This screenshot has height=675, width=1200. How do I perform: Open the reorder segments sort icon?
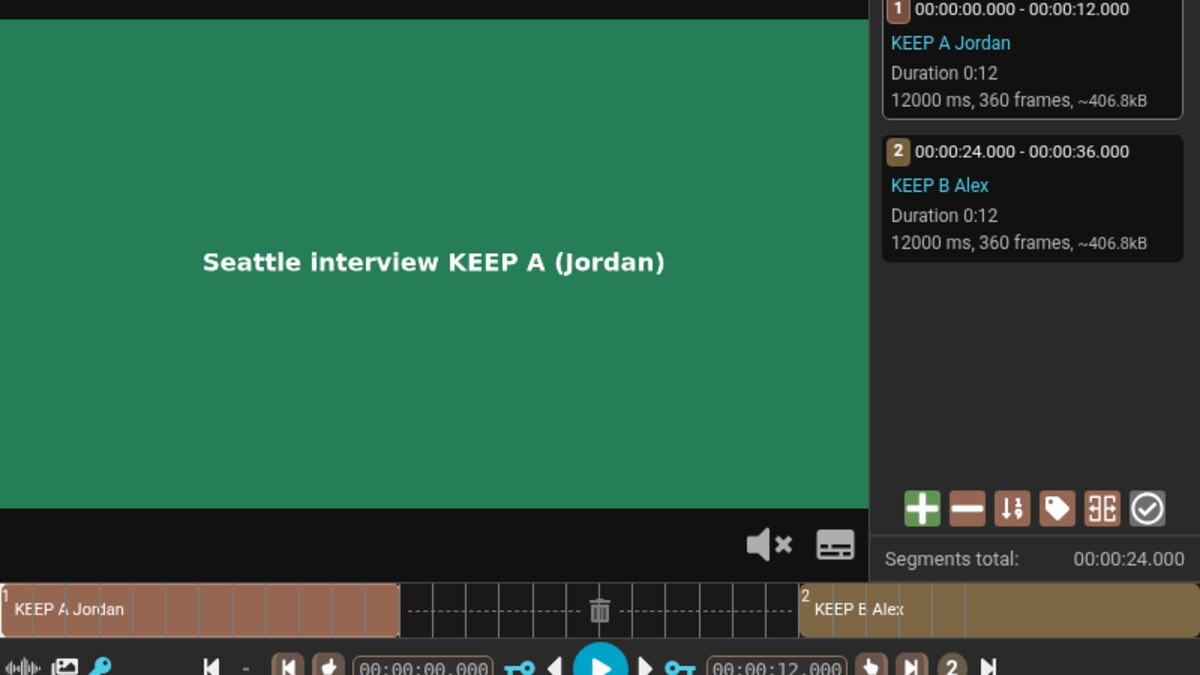pos(1012,509)
